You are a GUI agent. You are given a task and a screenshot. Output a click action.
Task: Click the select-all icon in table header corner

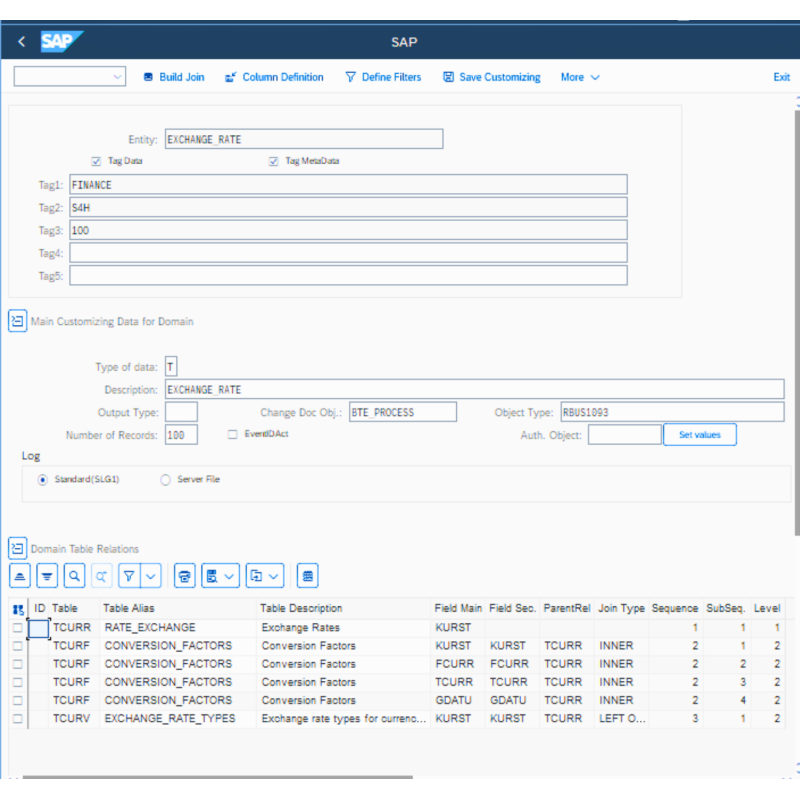19,608
